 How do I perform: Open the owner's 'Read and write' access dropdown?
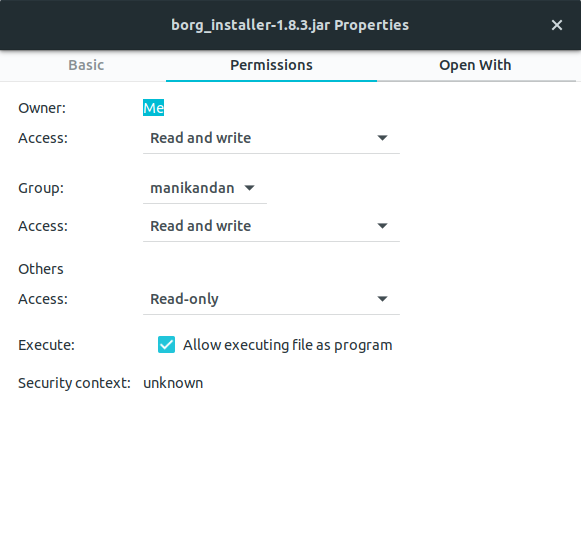[271, 139]
